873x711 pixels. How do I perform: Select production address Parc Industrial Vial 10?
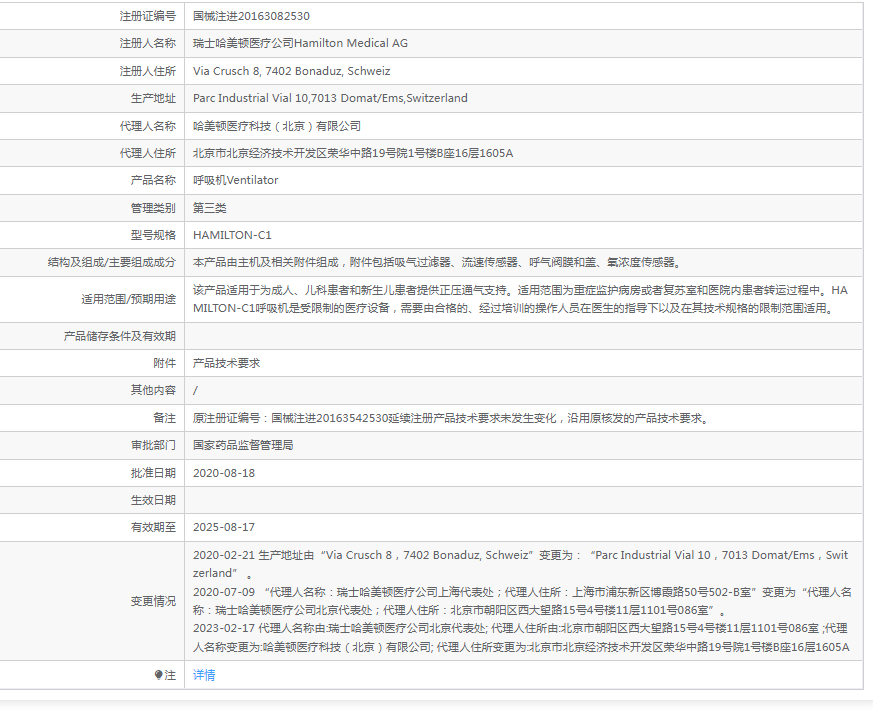[251, 98]
